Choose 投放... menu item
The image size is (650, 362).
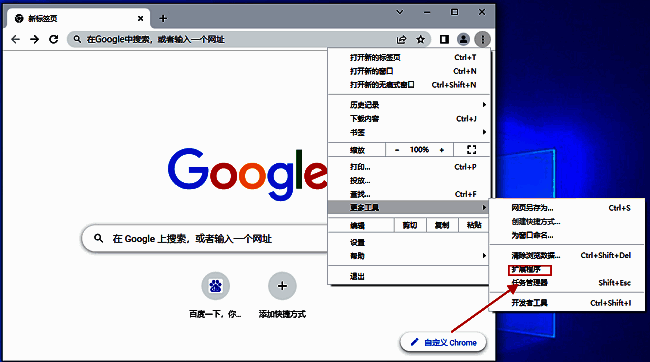[409, 180]
